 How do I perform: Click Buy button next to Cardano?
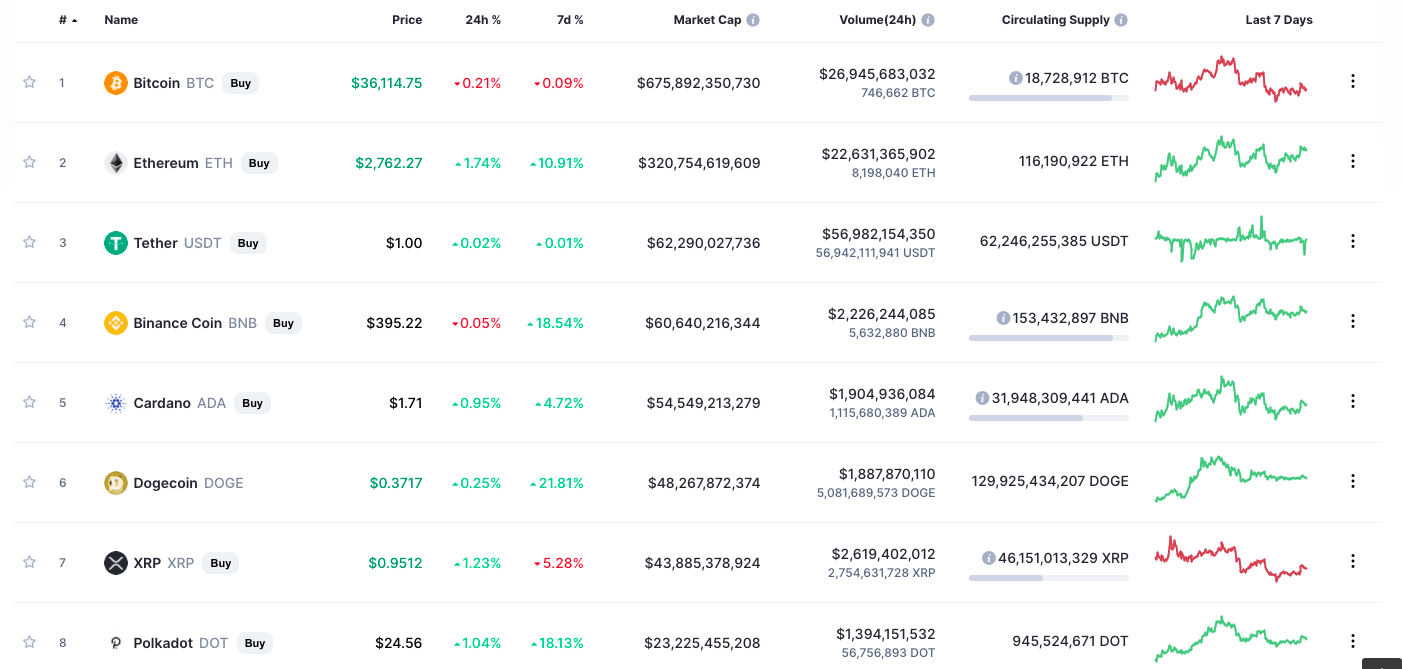(x=253, y=403)
